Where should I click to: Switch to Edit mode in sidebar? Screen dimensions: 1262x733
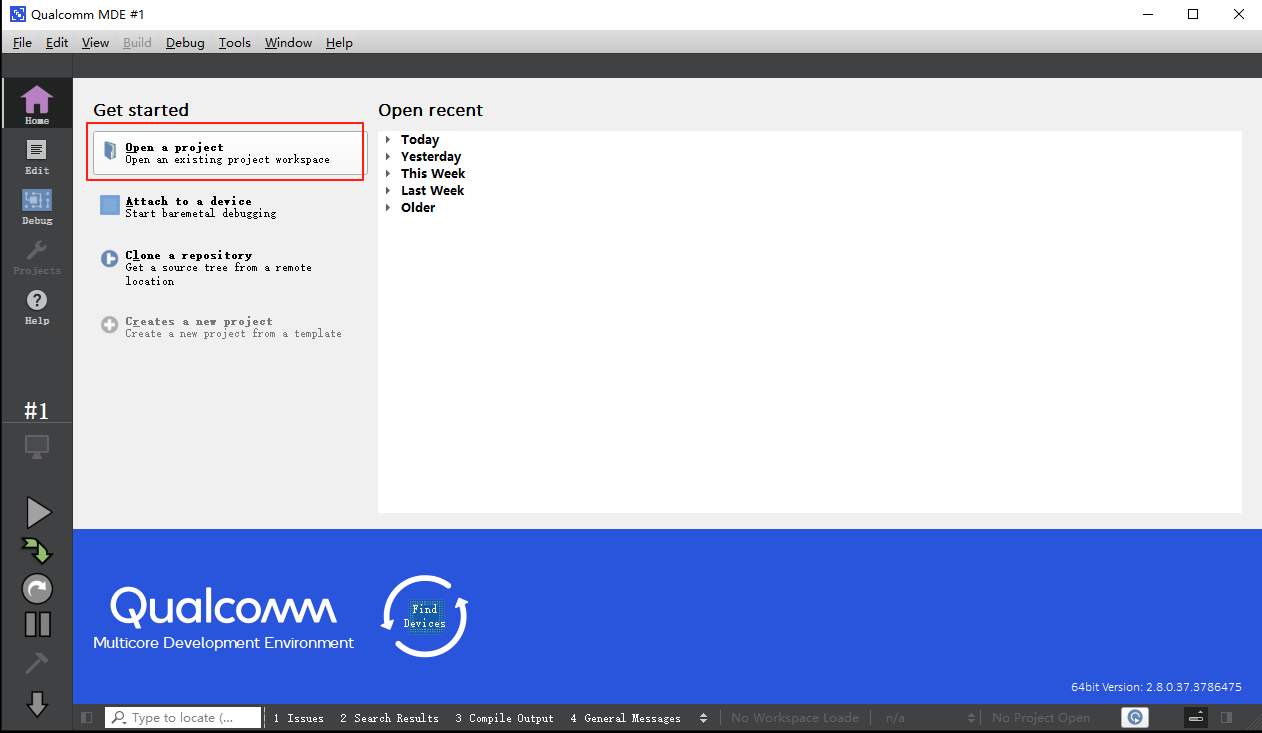pos(37,156)
